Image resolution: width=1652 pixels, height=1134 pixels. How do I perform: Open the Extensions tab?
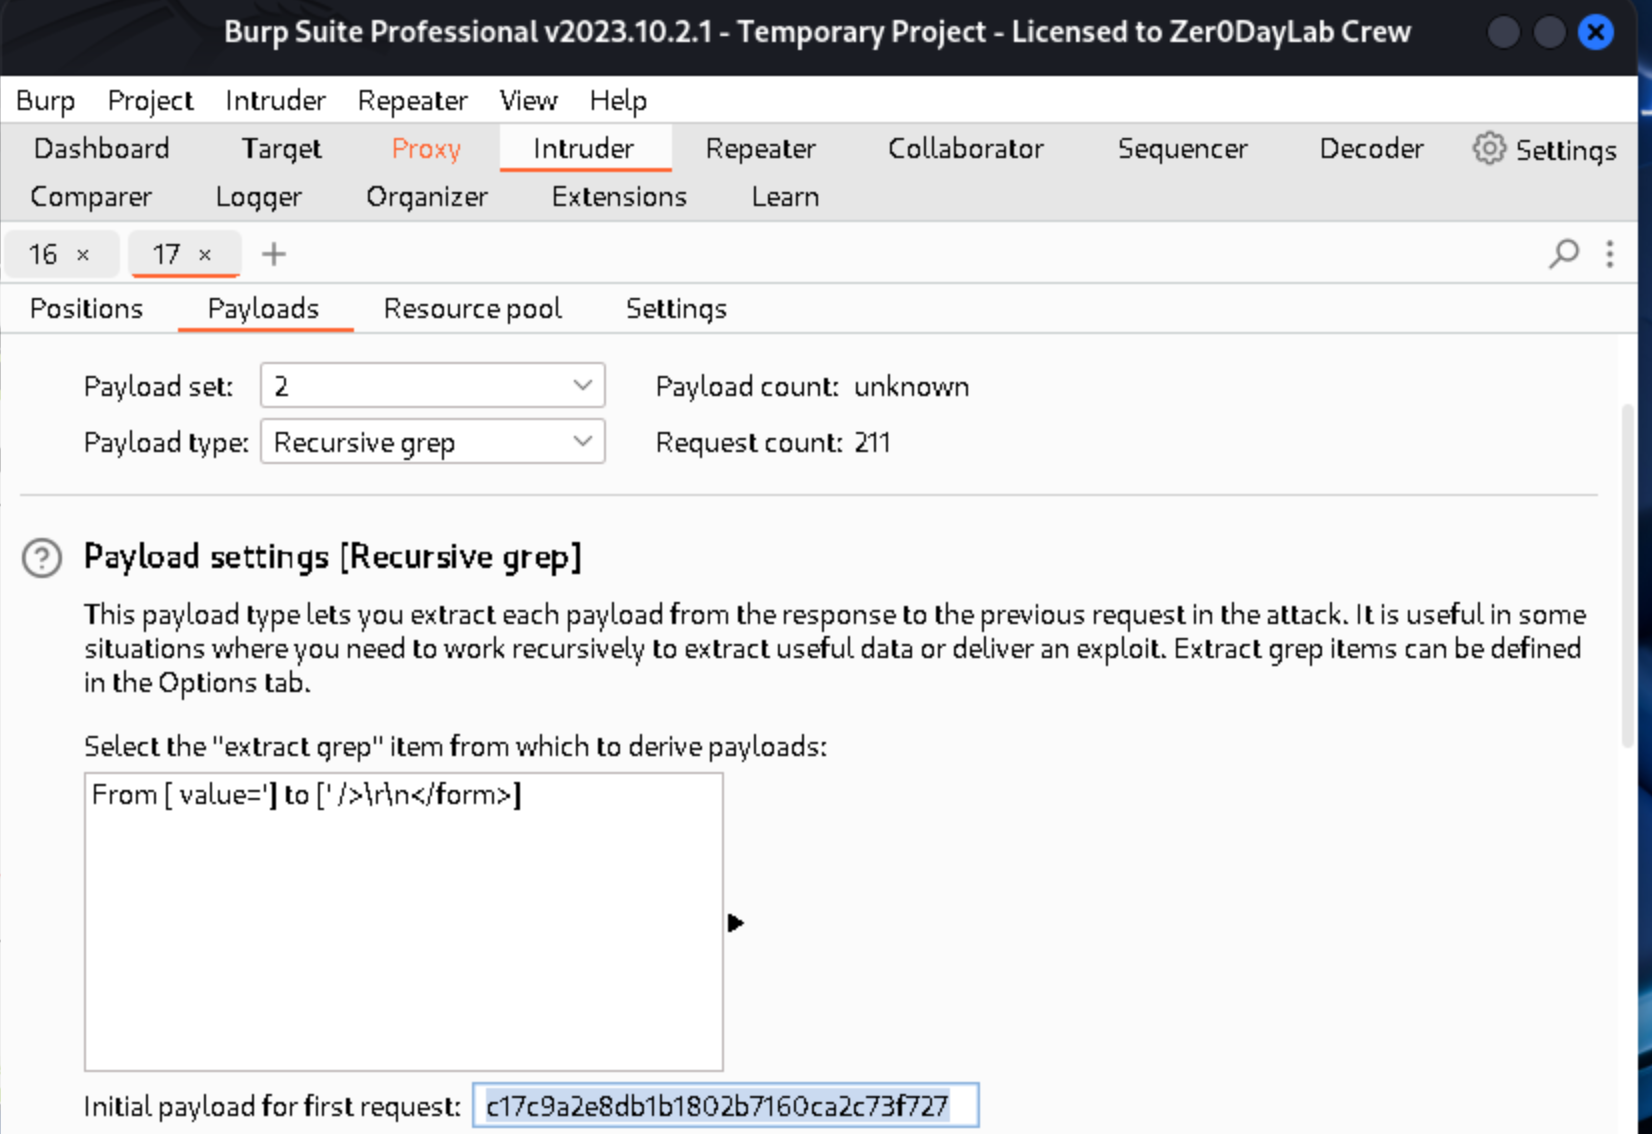tap(619, 197)
